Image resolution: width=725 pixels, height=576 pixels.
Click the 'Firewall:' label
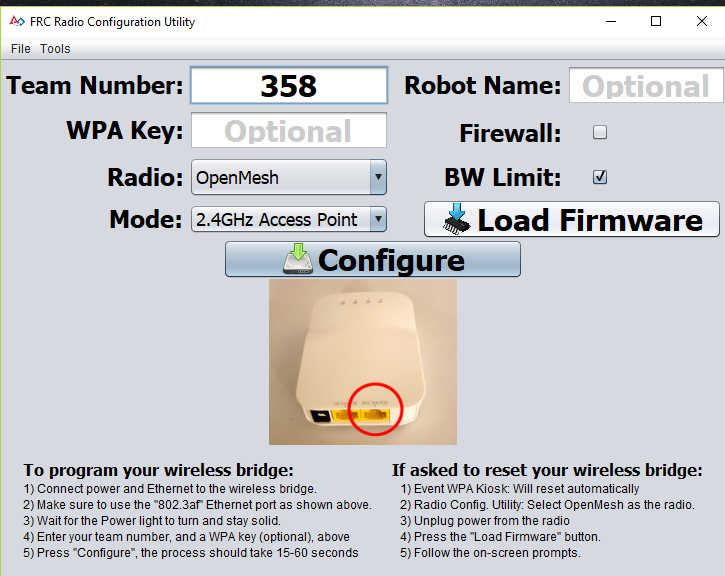pyautogui.click(x=510, y=133)
